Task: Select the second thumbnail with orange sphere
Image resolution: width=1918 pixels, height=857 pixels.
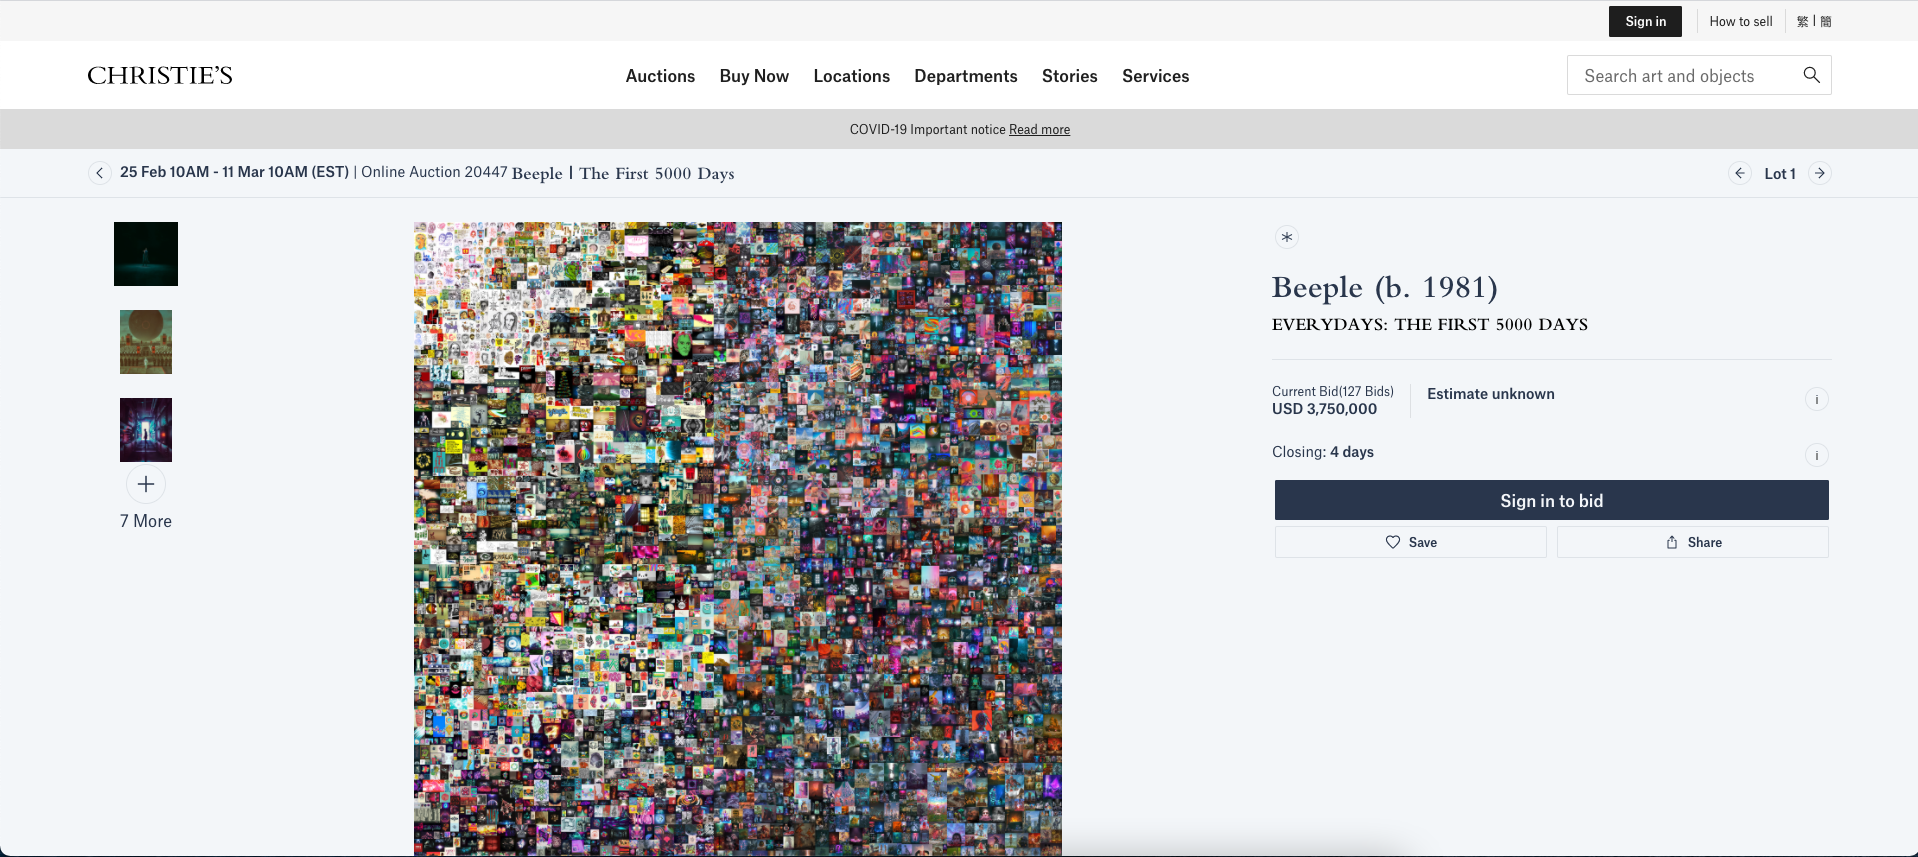Action: [x=146, y=342]
